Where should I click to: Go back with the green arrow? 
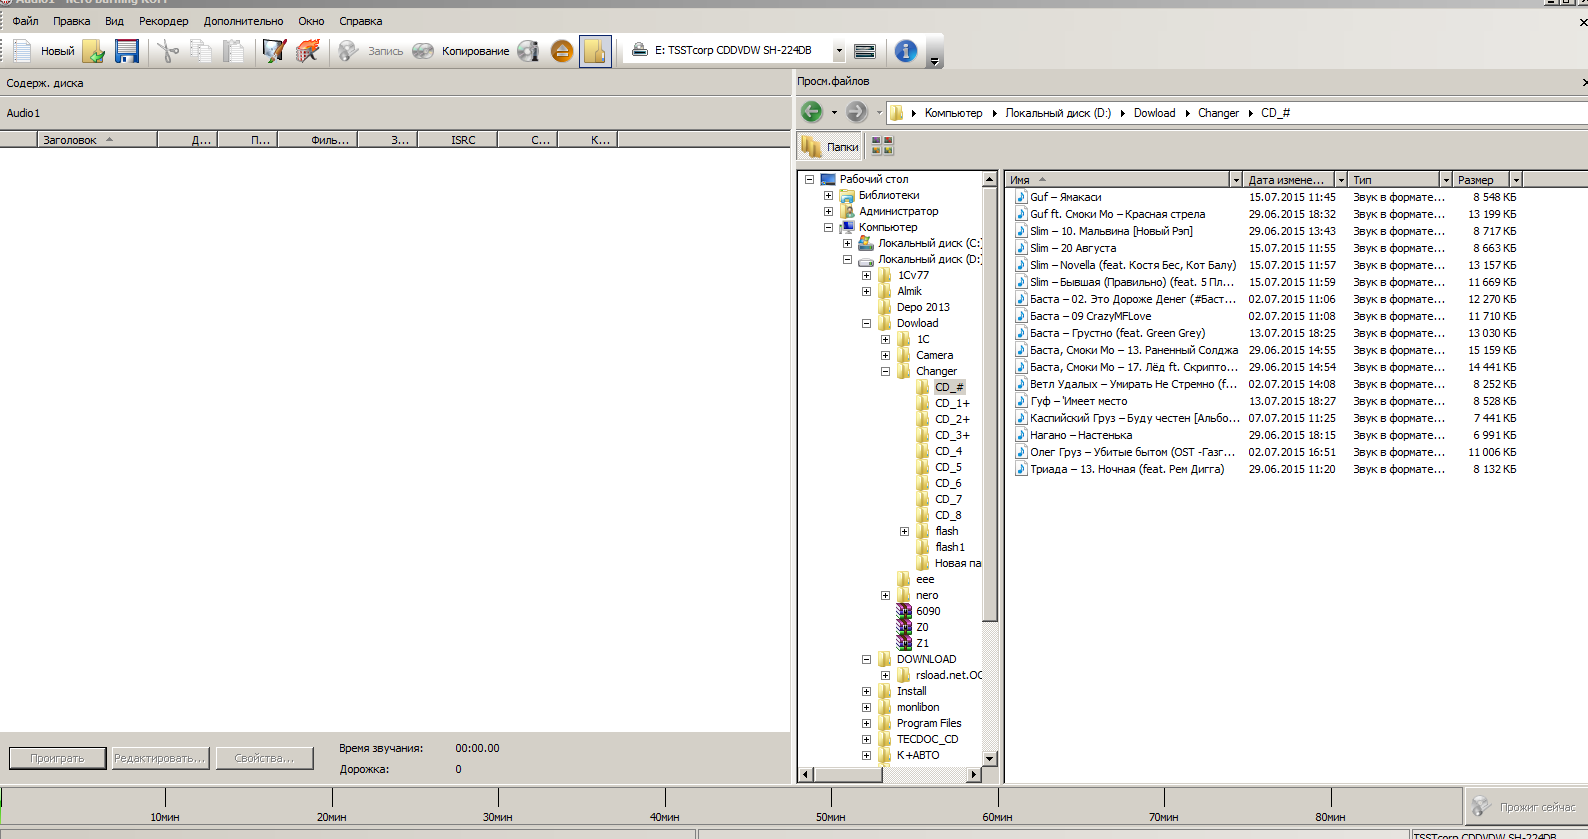[812, 112]
